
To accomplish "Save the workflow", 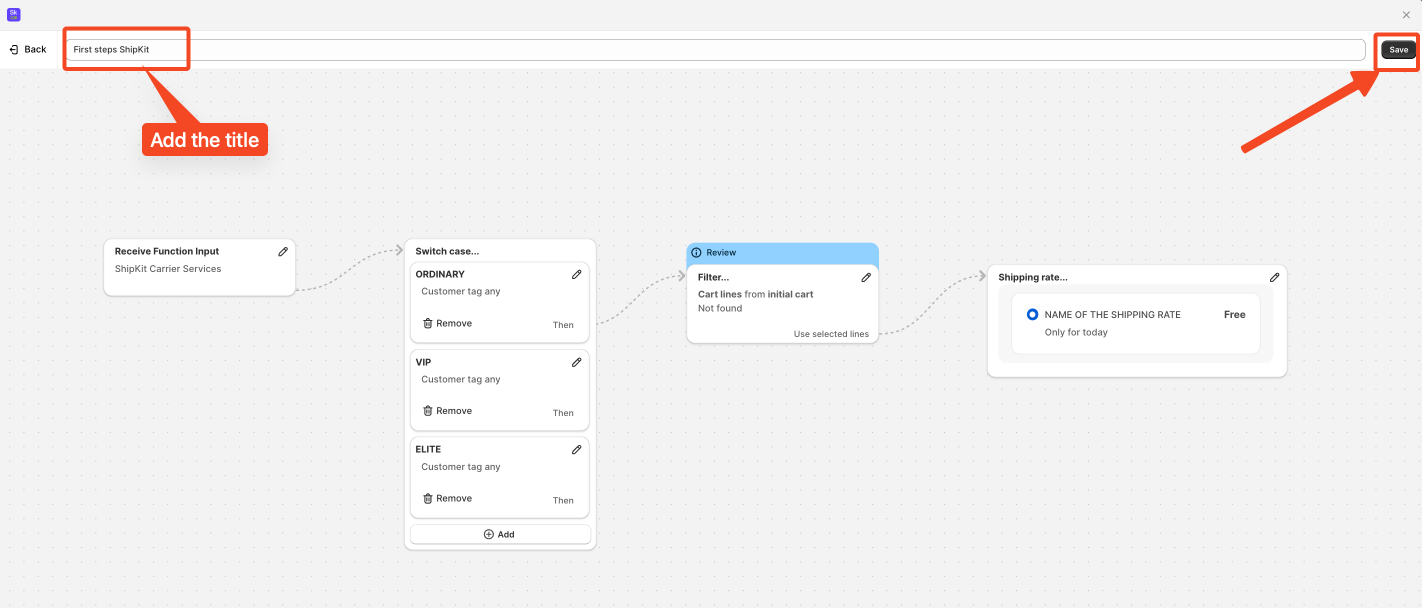I will (1398, 50).
